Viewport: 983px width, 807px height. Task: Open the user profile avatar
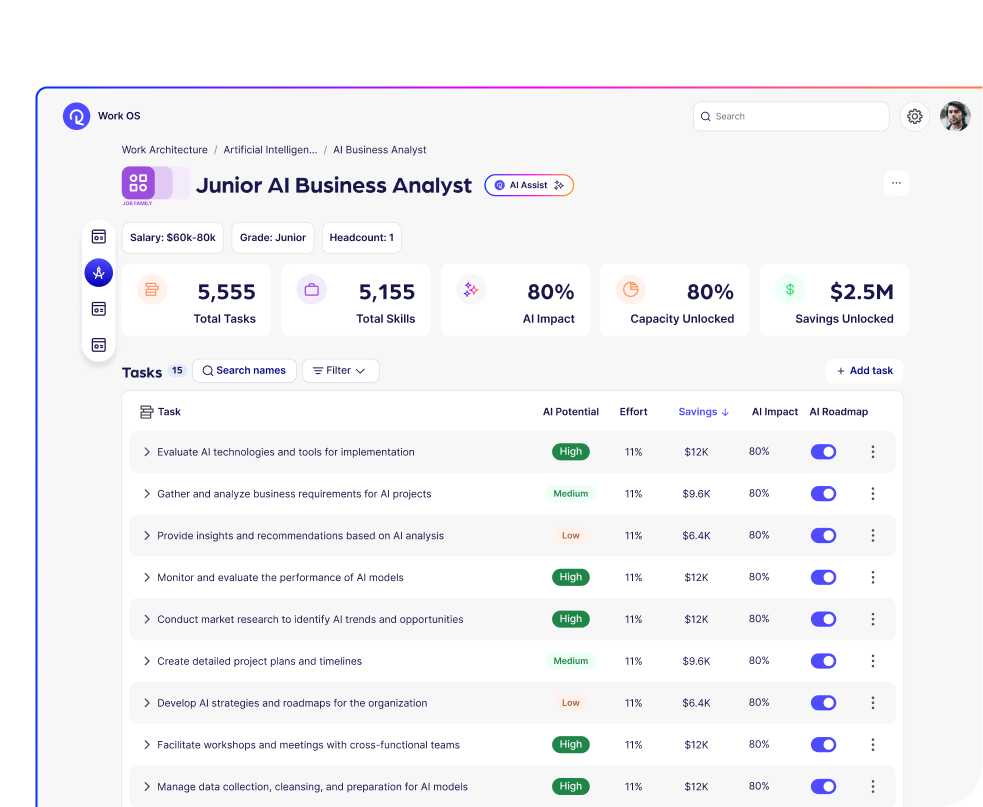tap(955, 116)
